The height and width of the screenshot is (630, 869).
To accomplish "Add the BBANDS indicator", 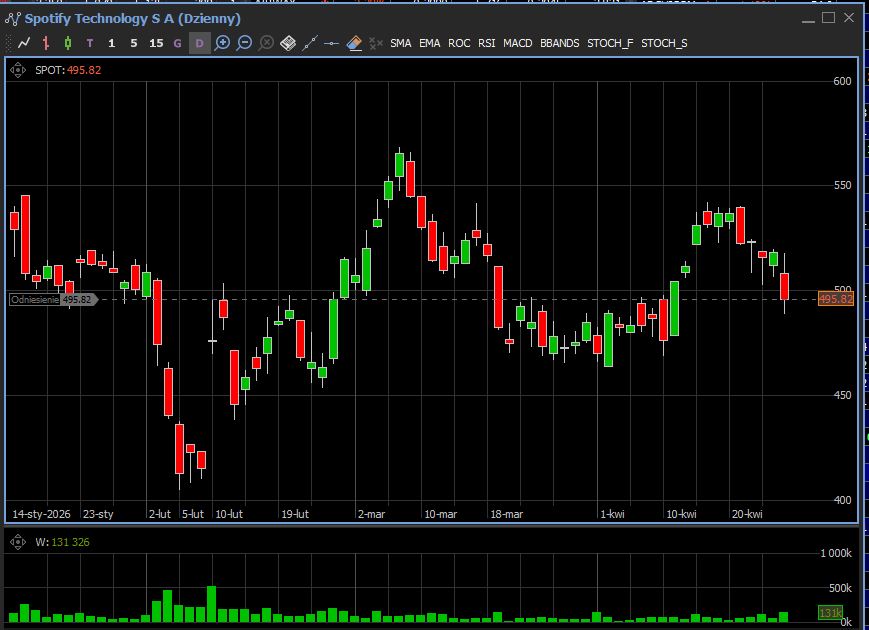I will (x=559, y=43).
